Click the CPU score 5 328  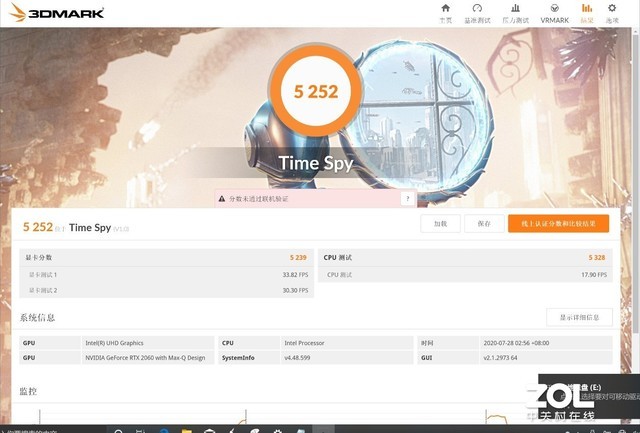597,258
